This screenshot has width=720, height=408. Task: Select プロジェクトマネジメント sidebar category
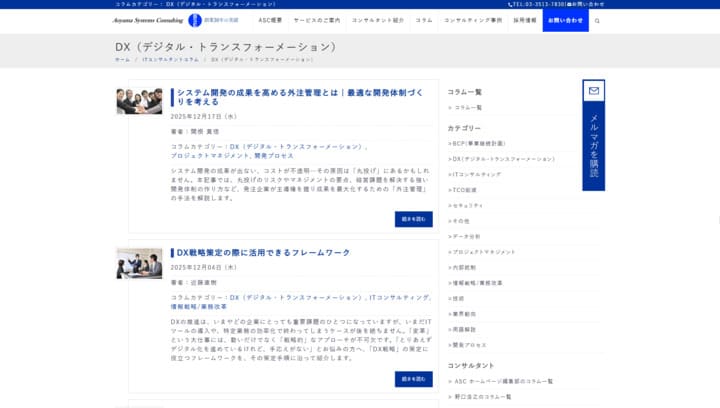482,252
